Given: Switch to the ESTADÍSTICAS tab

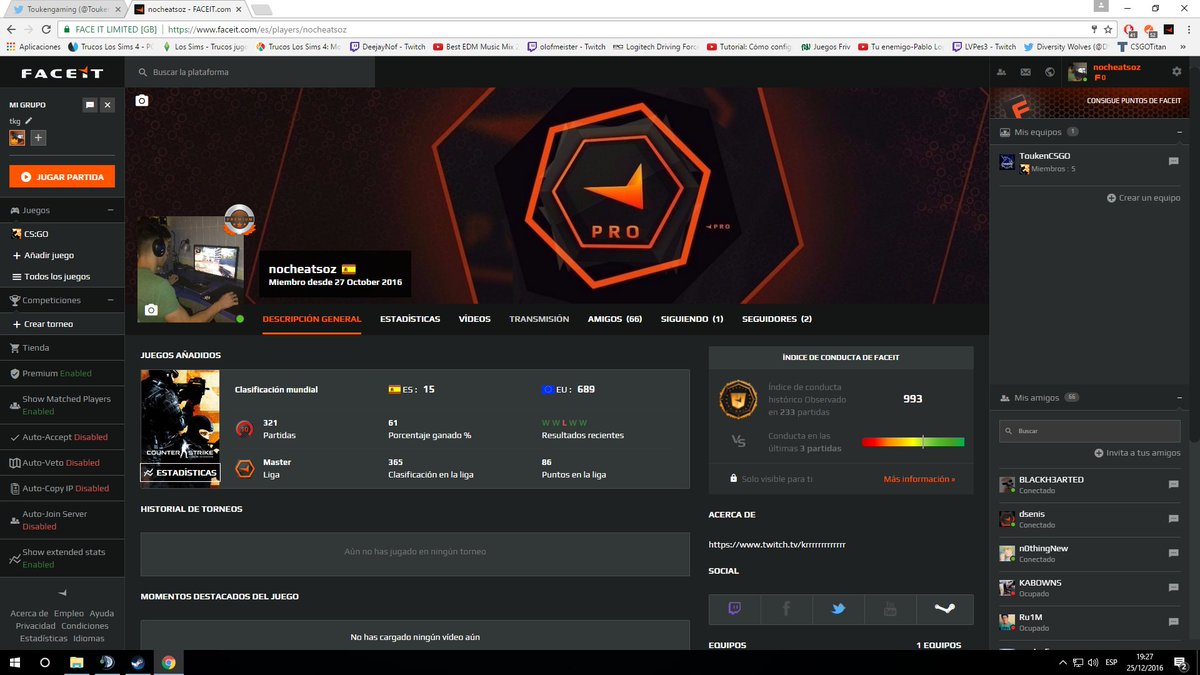Looking at the screenshot, I should (410, 319).
